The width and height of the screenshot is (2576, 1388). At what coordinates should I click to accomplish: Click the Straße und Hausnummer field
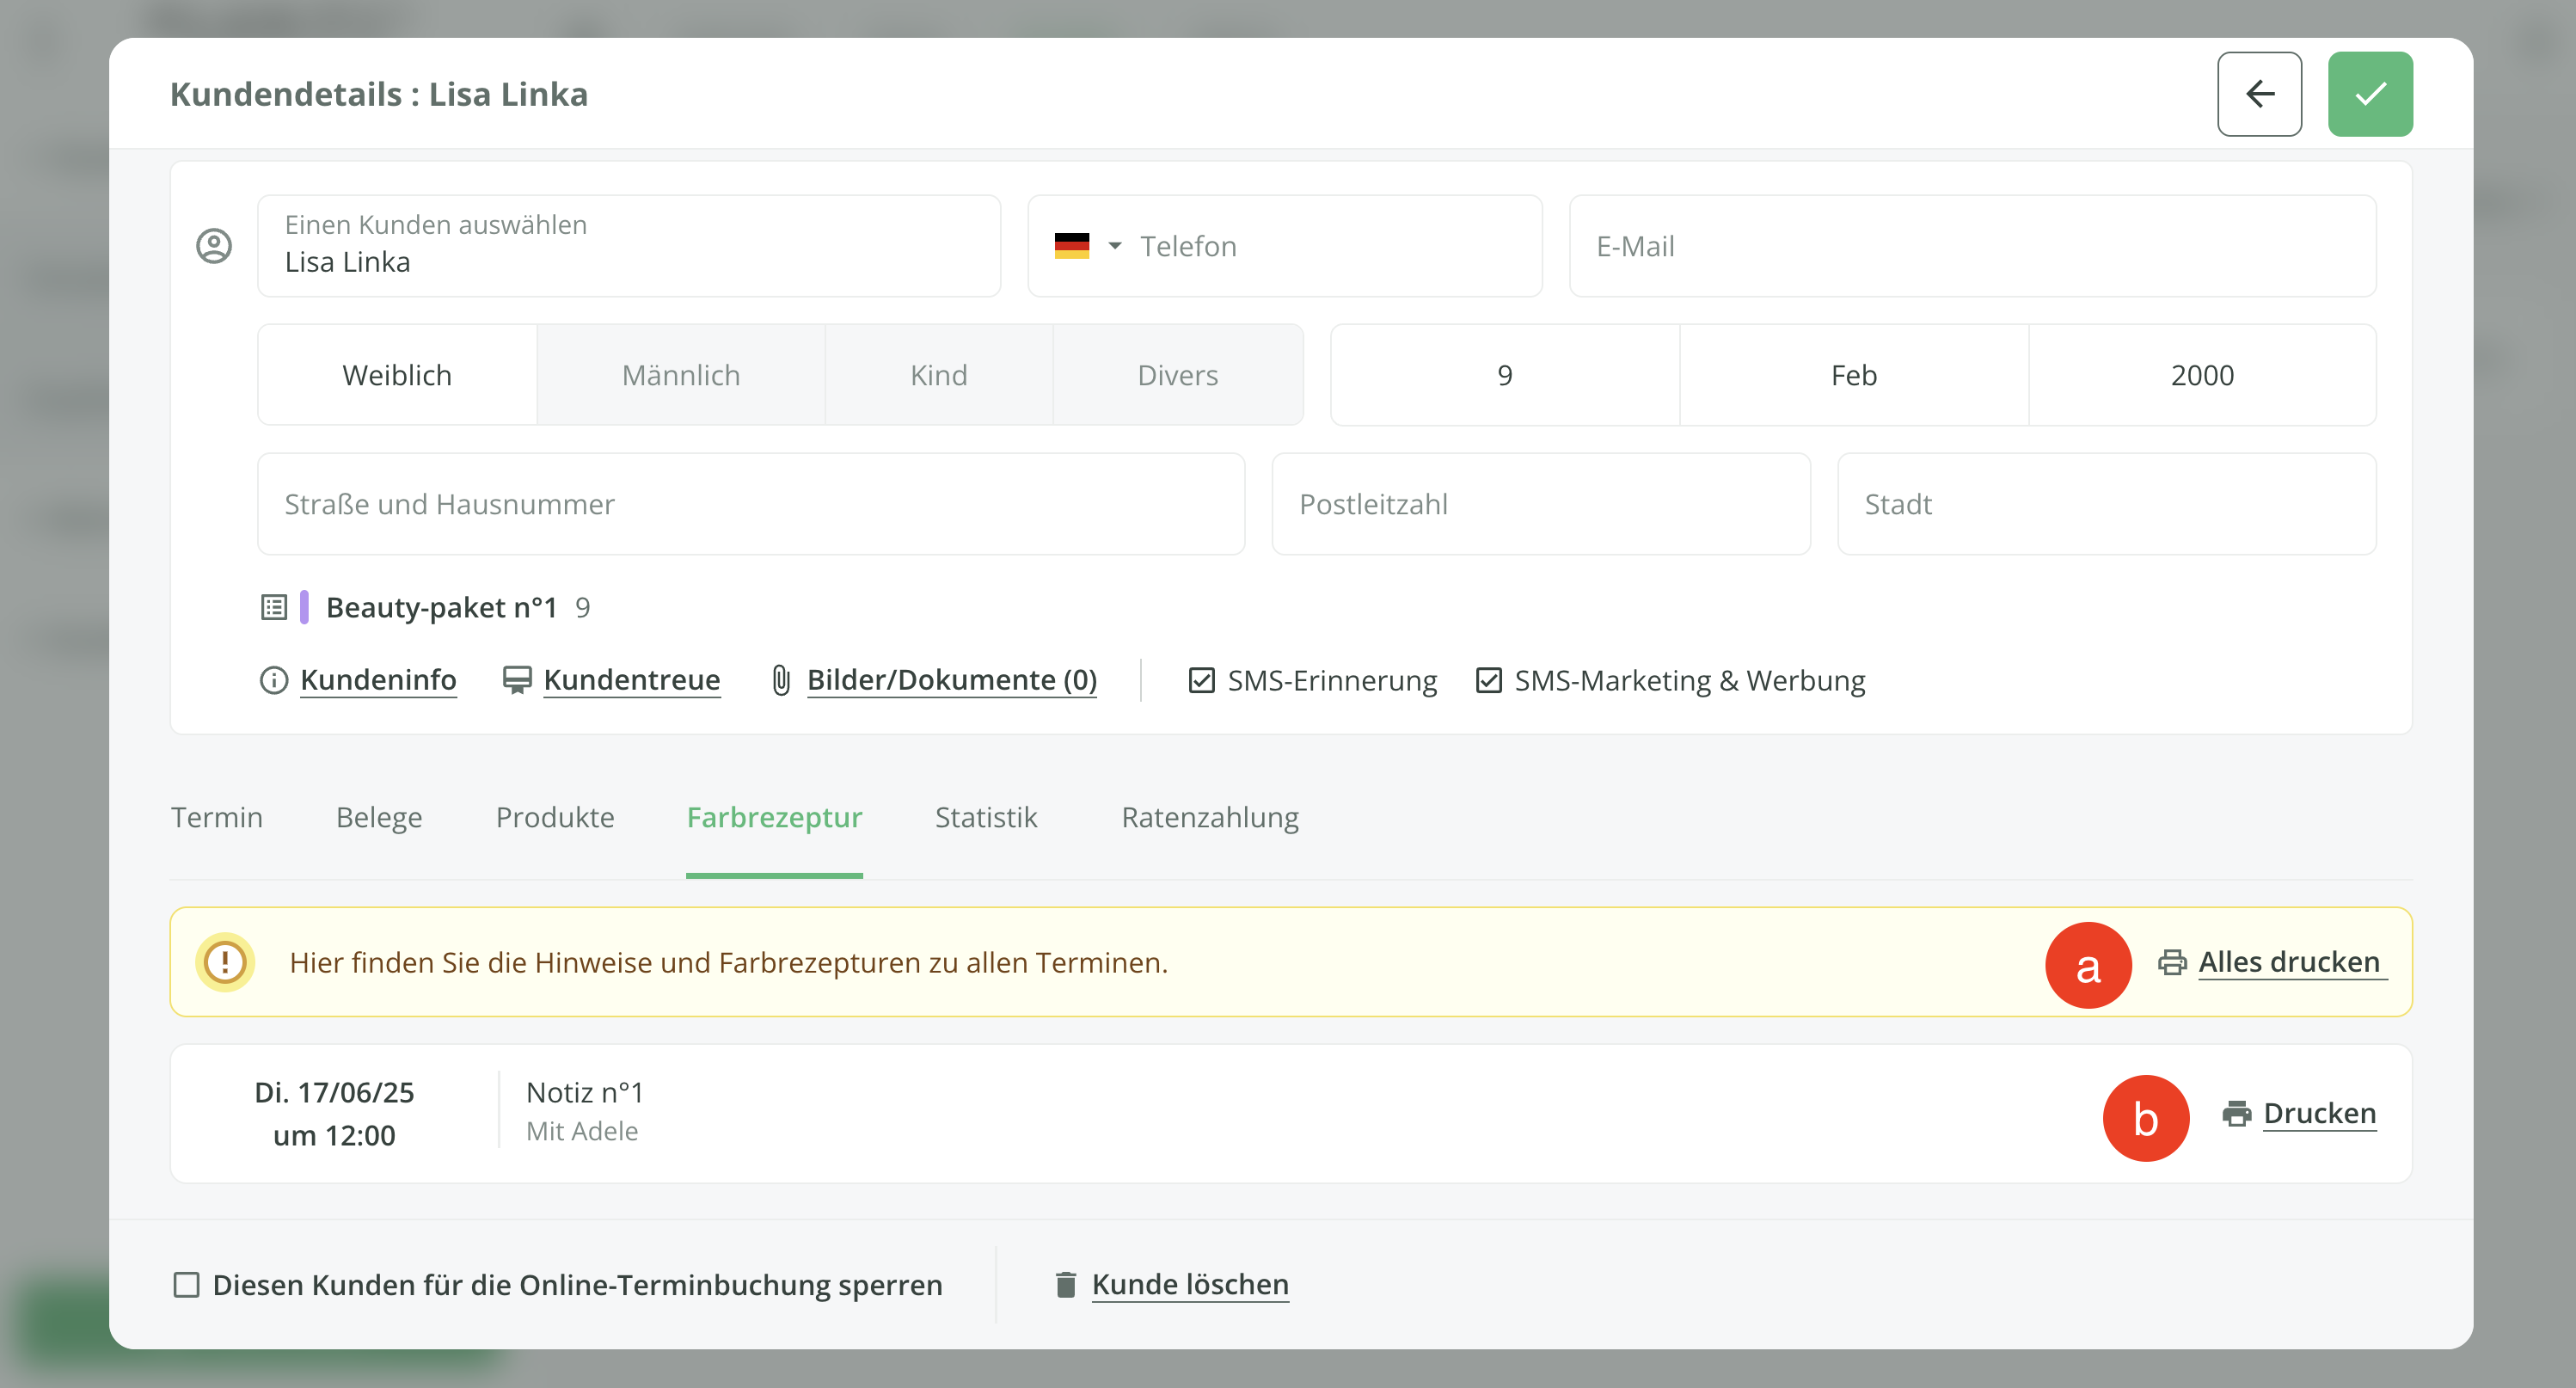[x=750, y=504]
